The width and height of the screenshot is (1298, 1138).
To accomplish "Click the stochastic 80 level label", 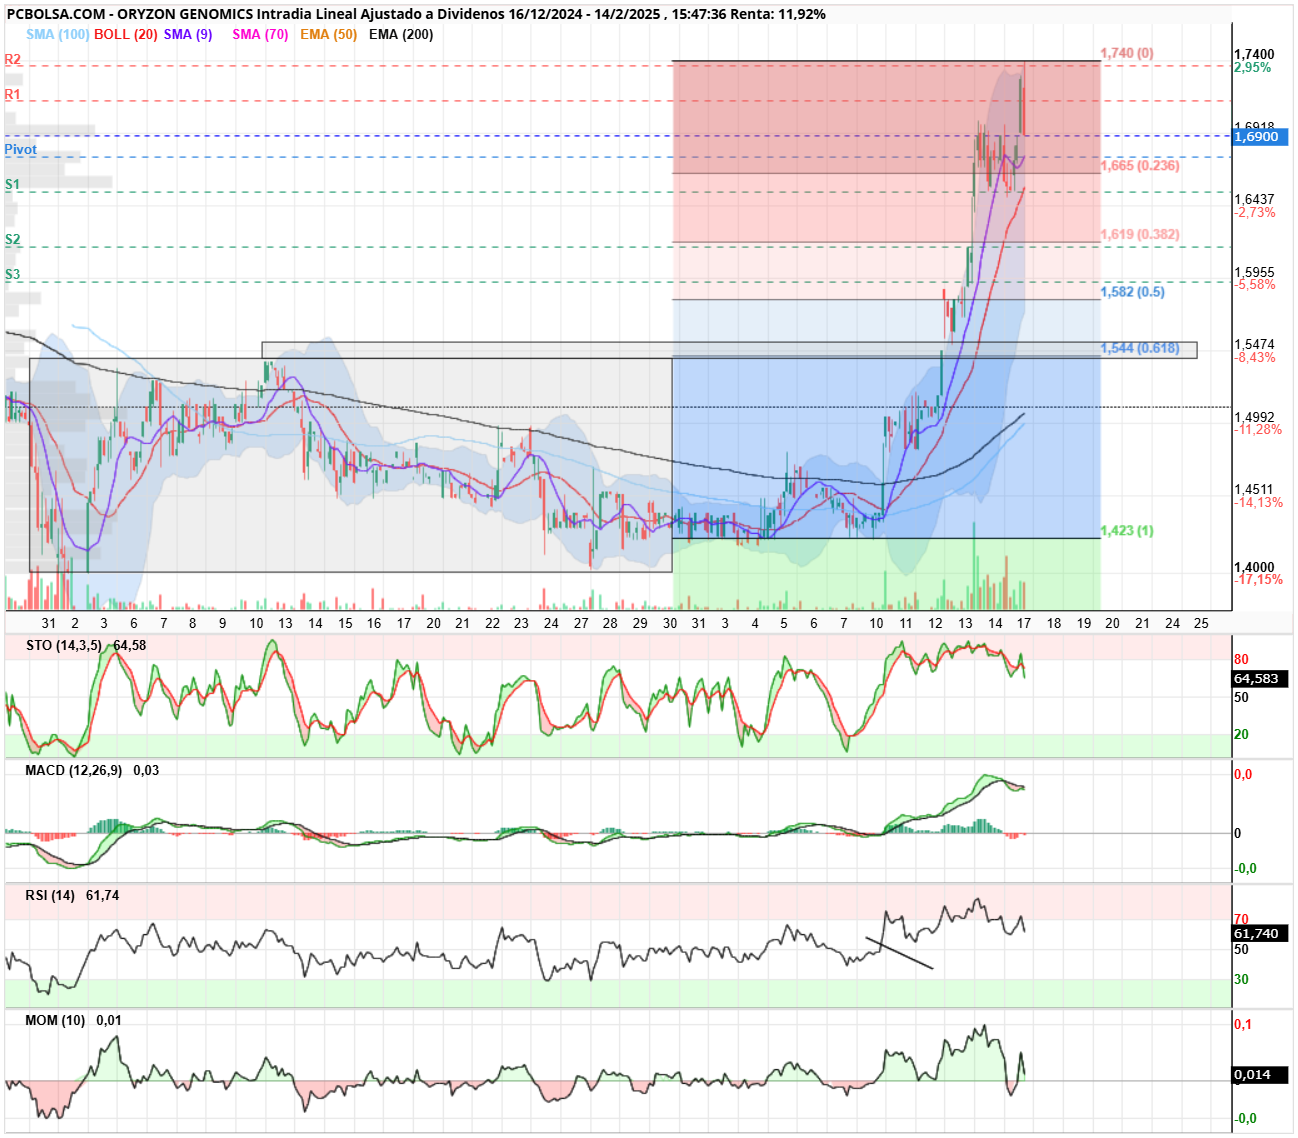I will (x=1241, y=659).
